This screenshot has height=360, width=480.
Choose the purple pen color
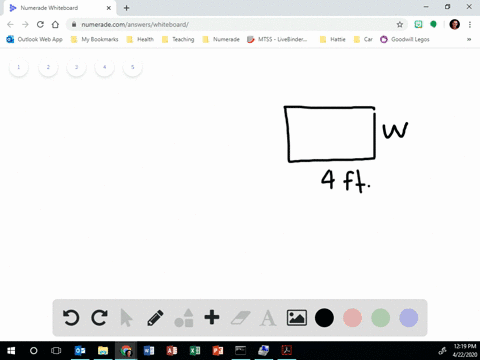[x=409, y=318]
